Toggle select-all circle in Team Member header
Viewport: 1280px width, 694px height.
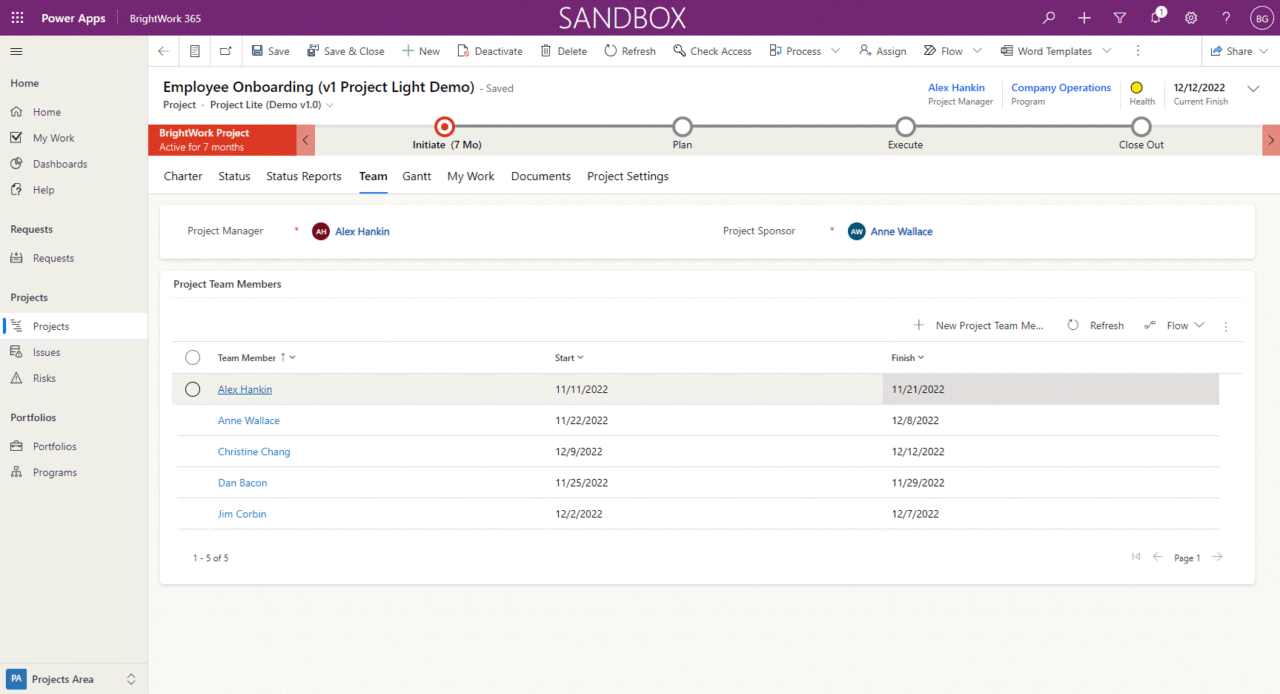point(193,357)
